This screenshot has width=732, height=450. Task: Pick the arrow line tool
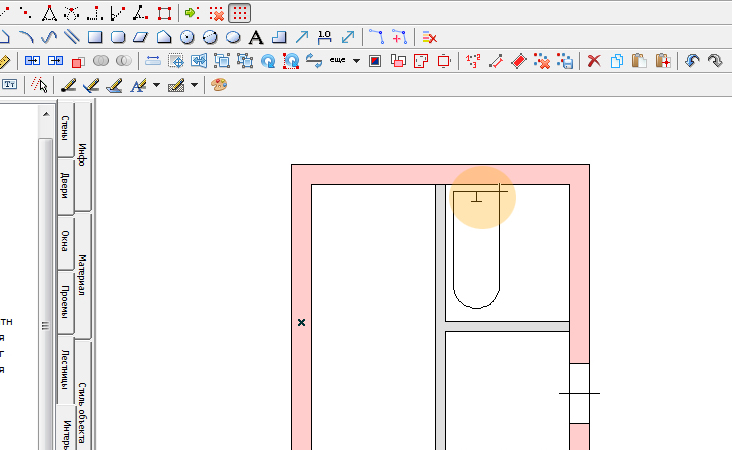point(302,37)
